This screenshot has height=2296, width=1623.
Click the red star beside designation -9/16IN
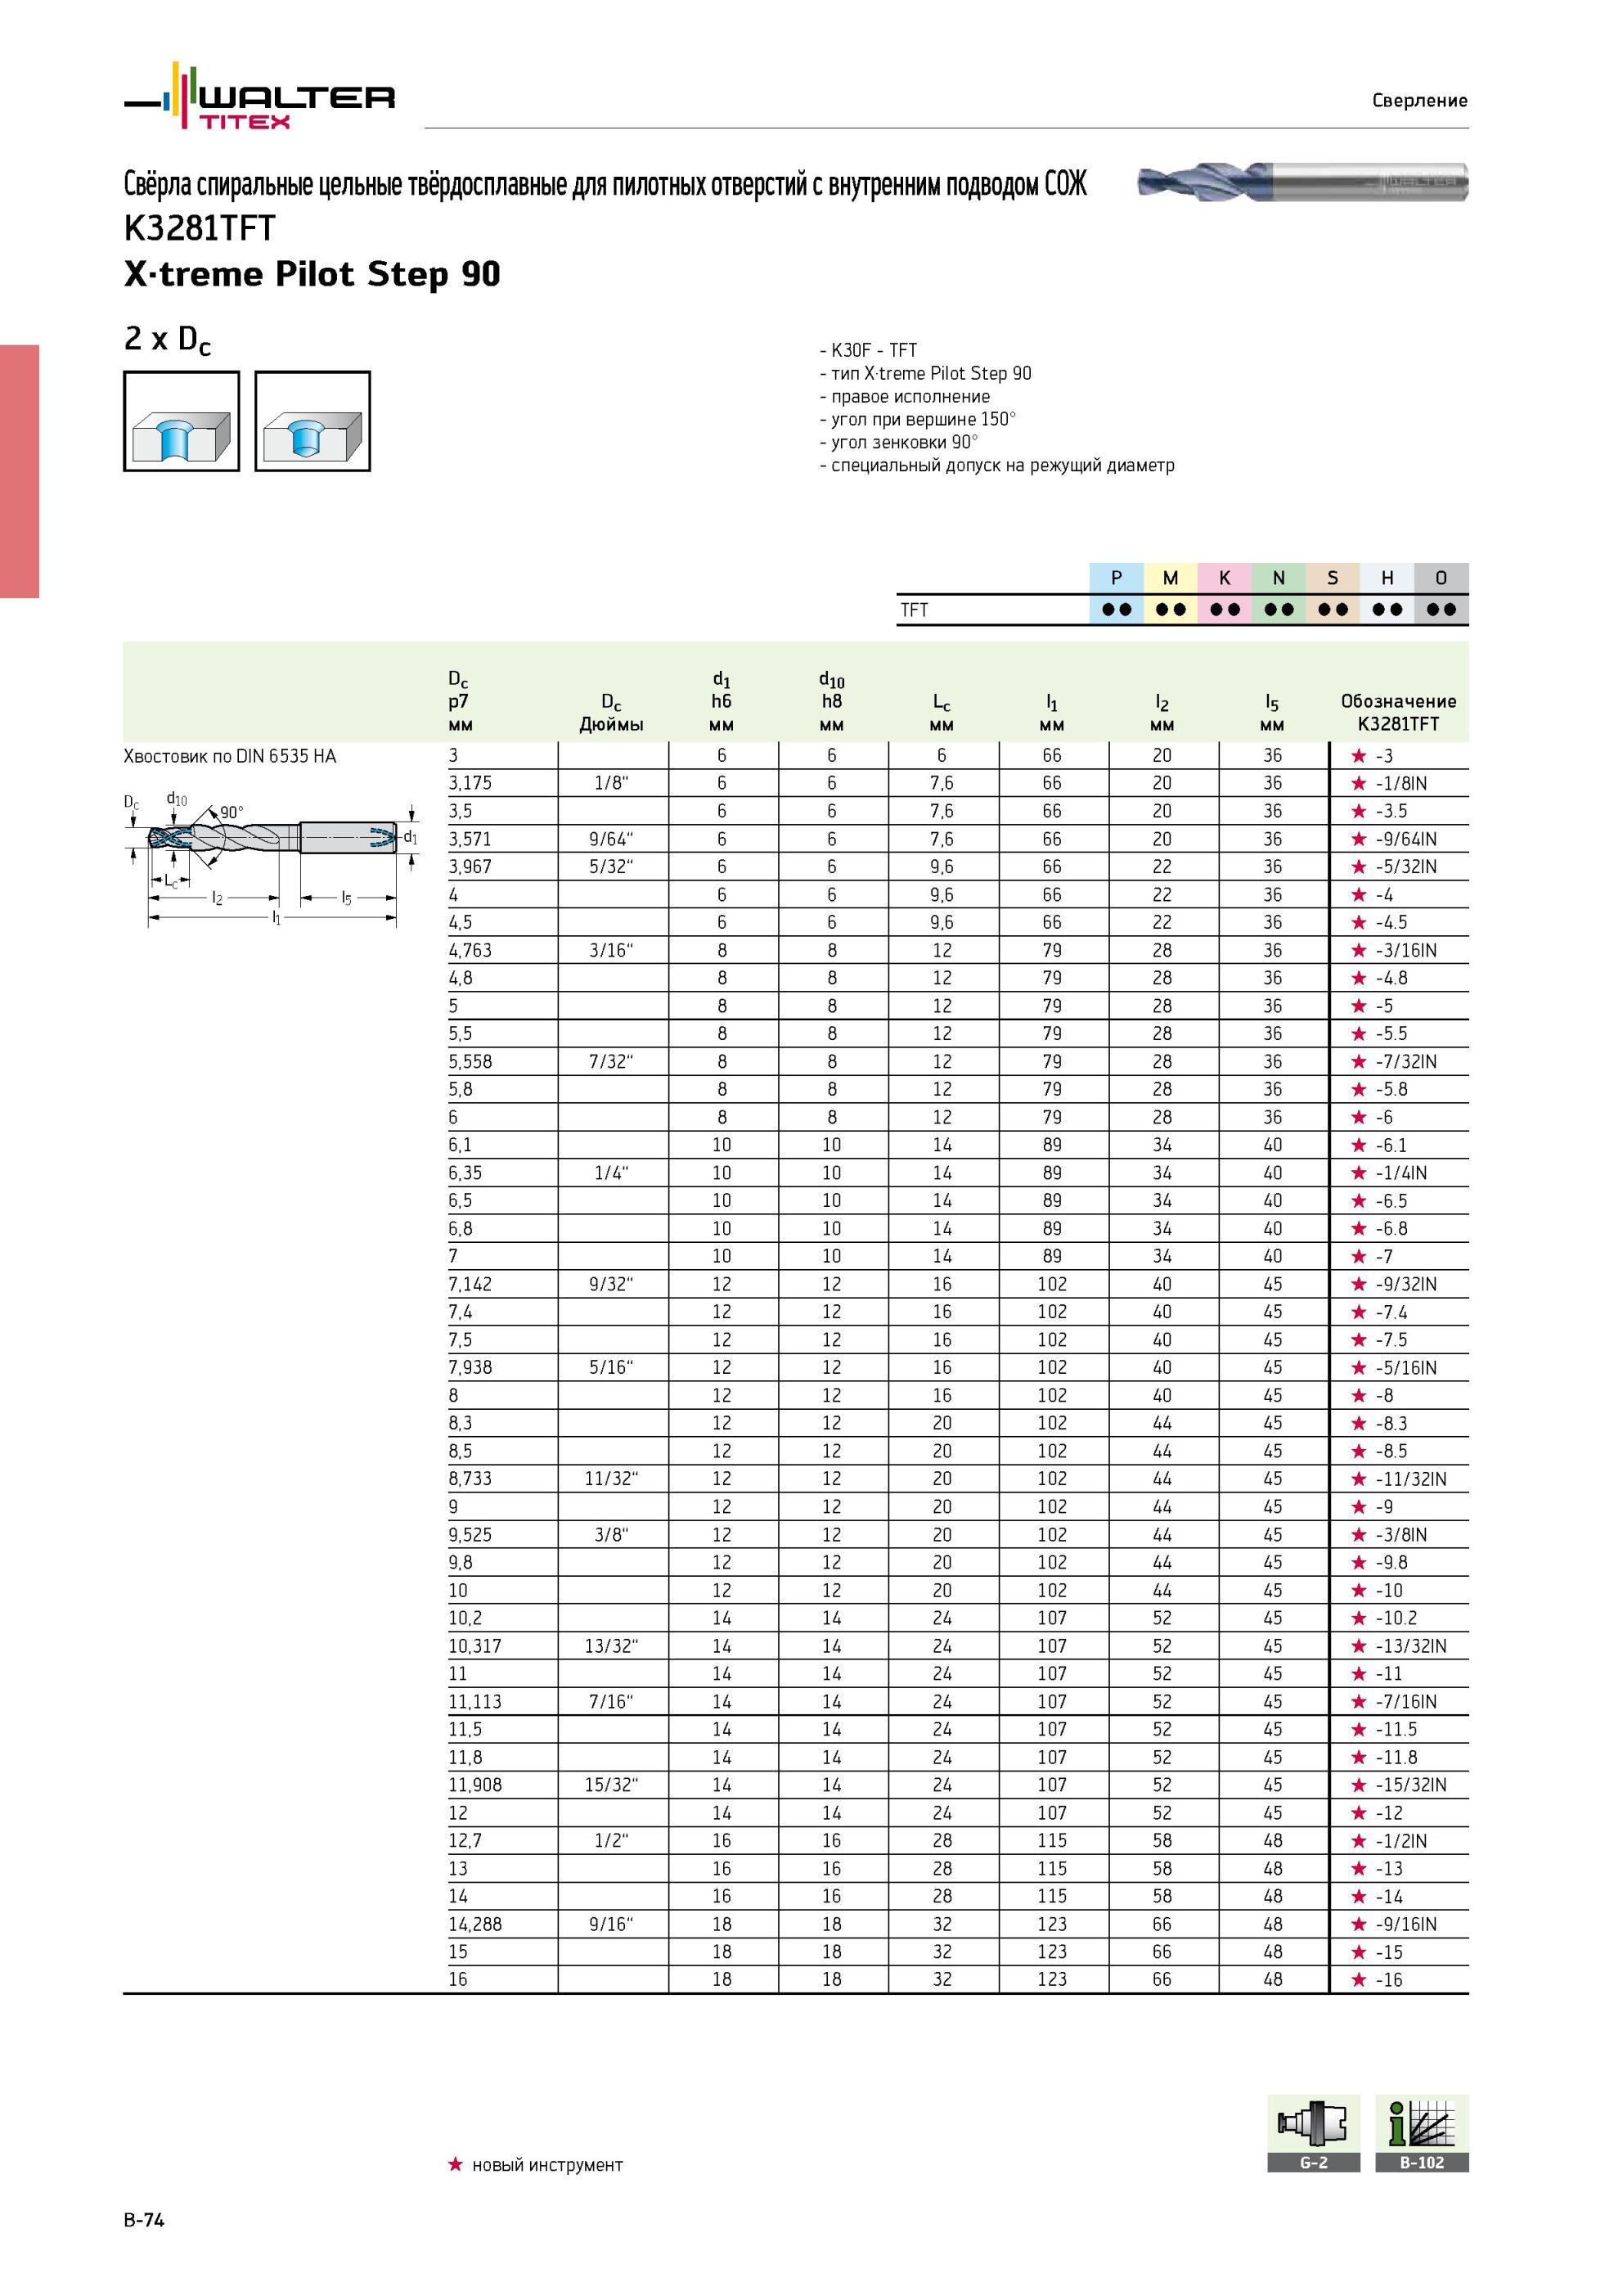click(x=1358, y=1924)
